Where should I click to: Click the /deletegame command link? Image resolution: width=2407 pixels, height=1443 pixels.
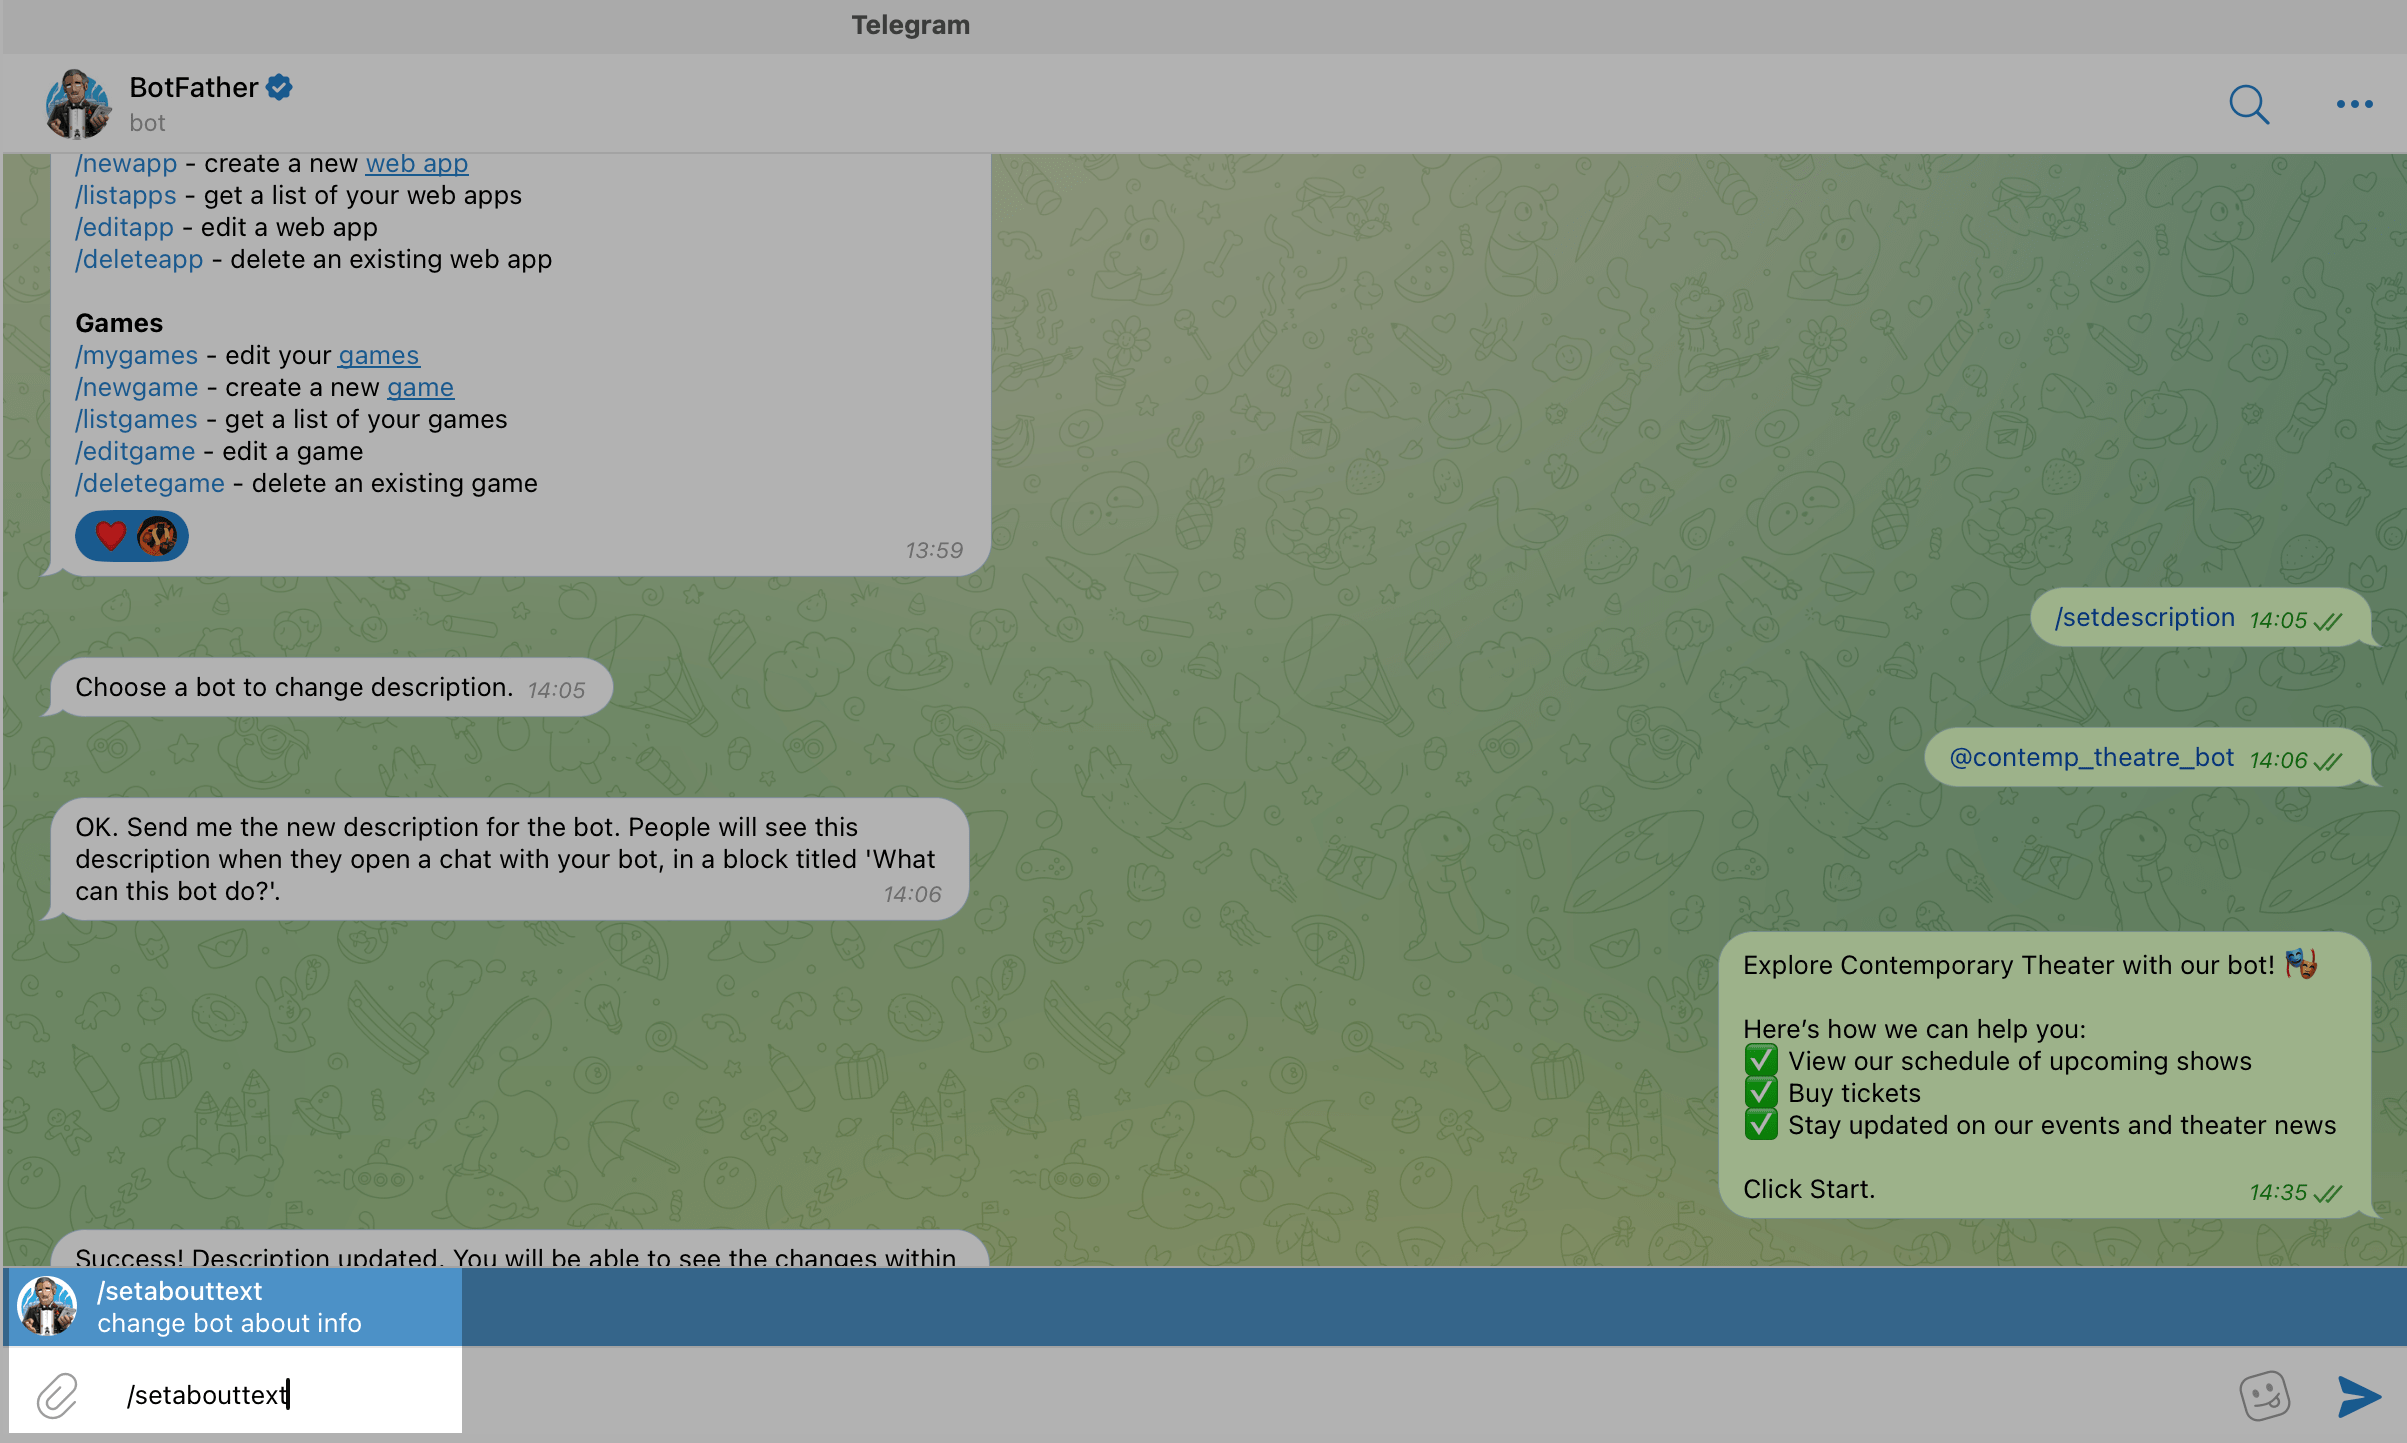coord(150,483)
